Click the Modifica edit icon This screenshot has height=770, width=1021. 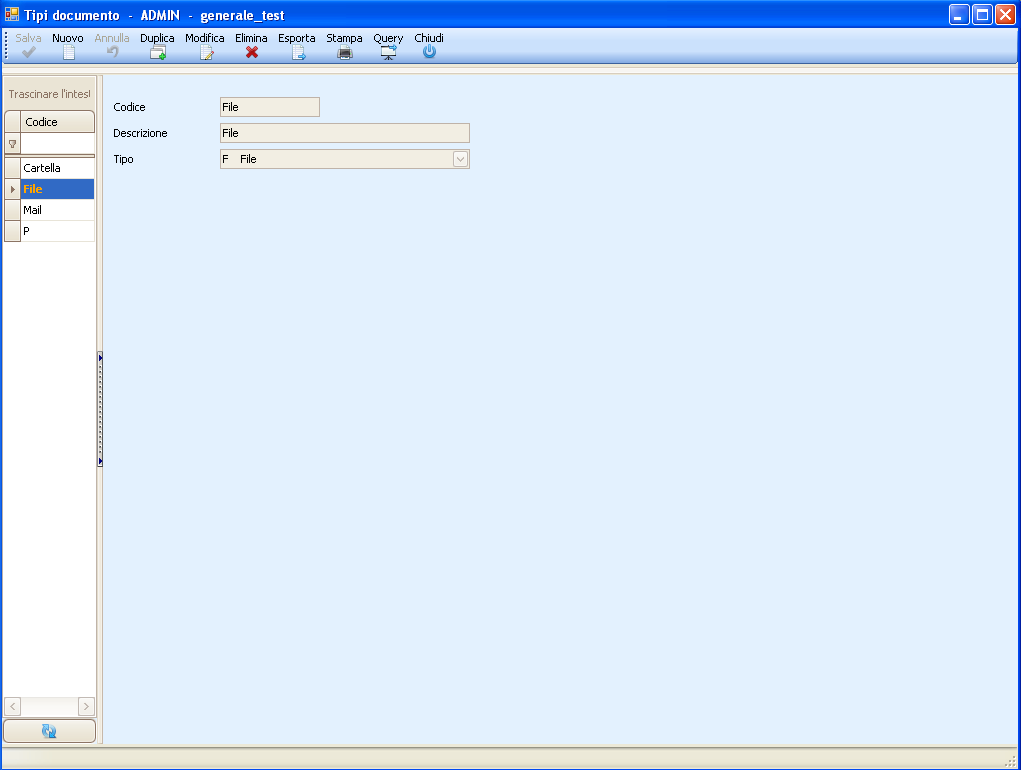(206, 53)
